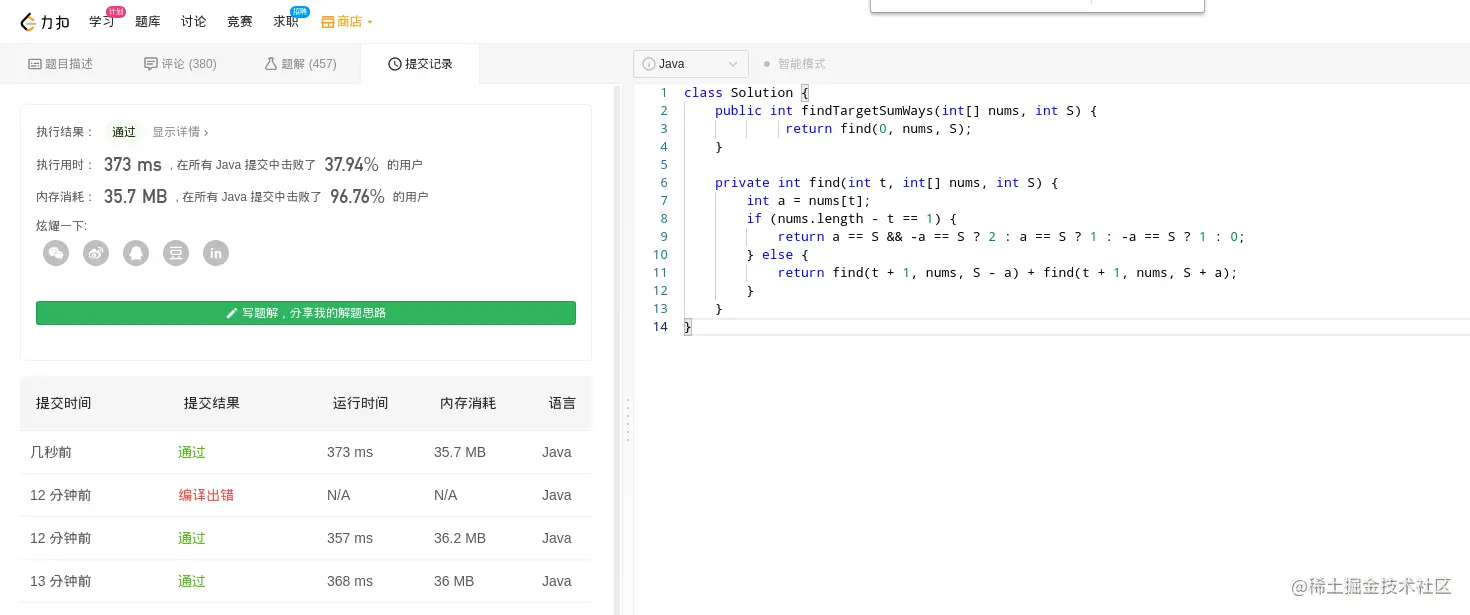Open the 求职 jobs menu
The width and height of the screenshot is (1470, 615).
286,22
